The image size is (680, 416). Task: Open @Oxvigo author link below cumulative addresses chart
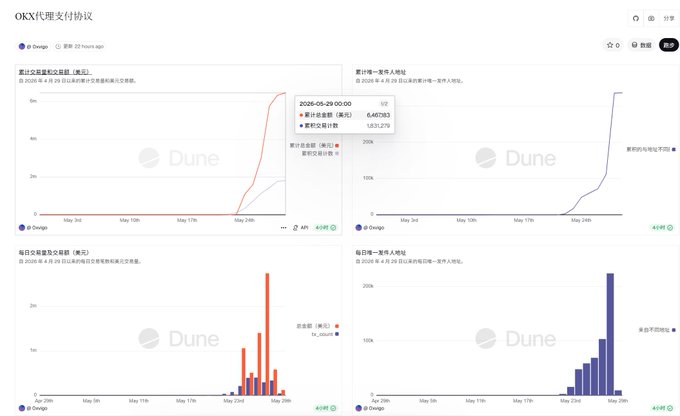[370, 228]
